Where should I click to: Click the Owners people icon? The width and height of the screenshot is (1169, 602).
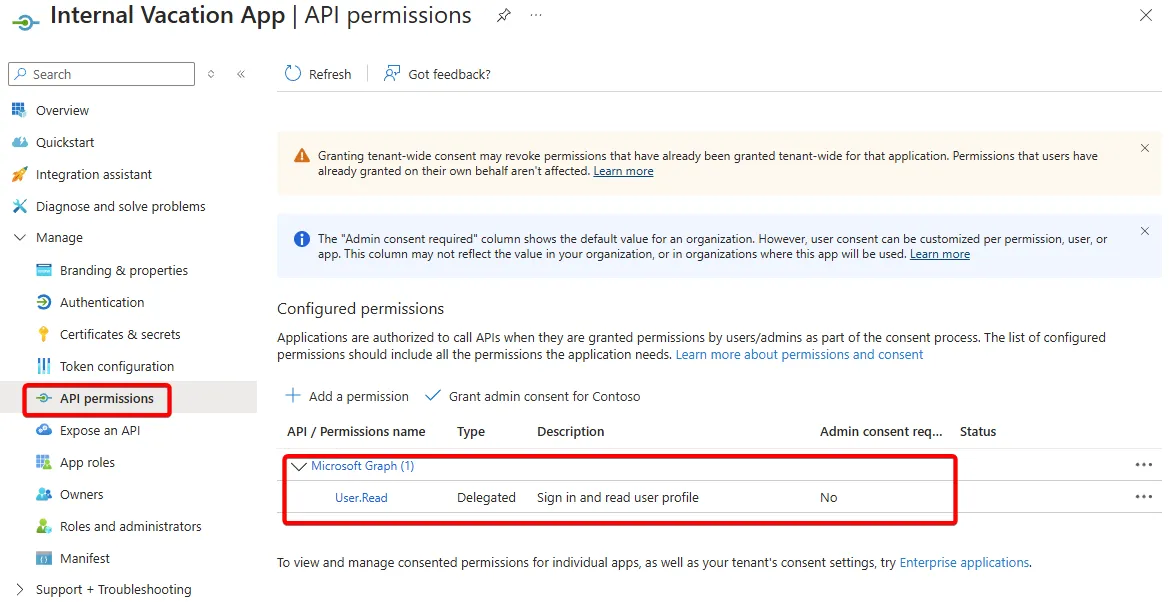tap(44, 494)
